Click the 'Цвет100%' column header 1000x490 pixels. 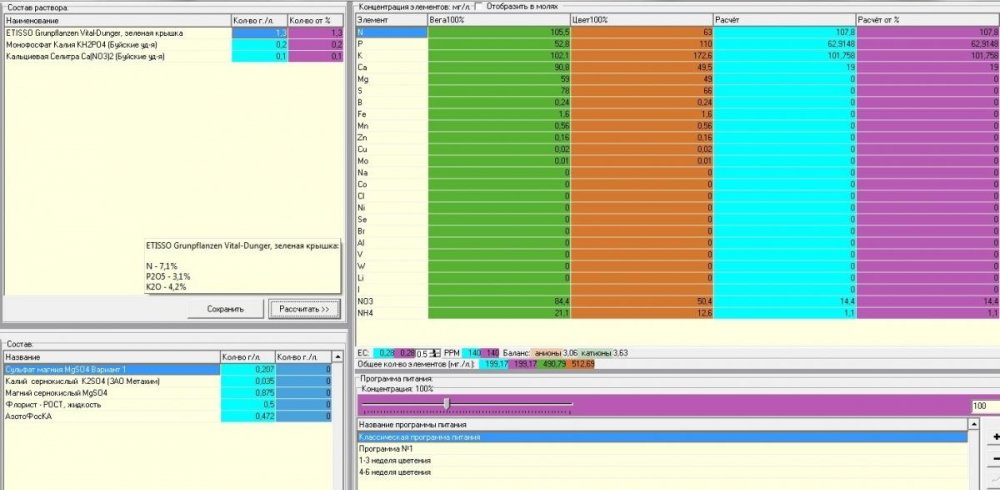pyautogui.click(x=642, y=20)
